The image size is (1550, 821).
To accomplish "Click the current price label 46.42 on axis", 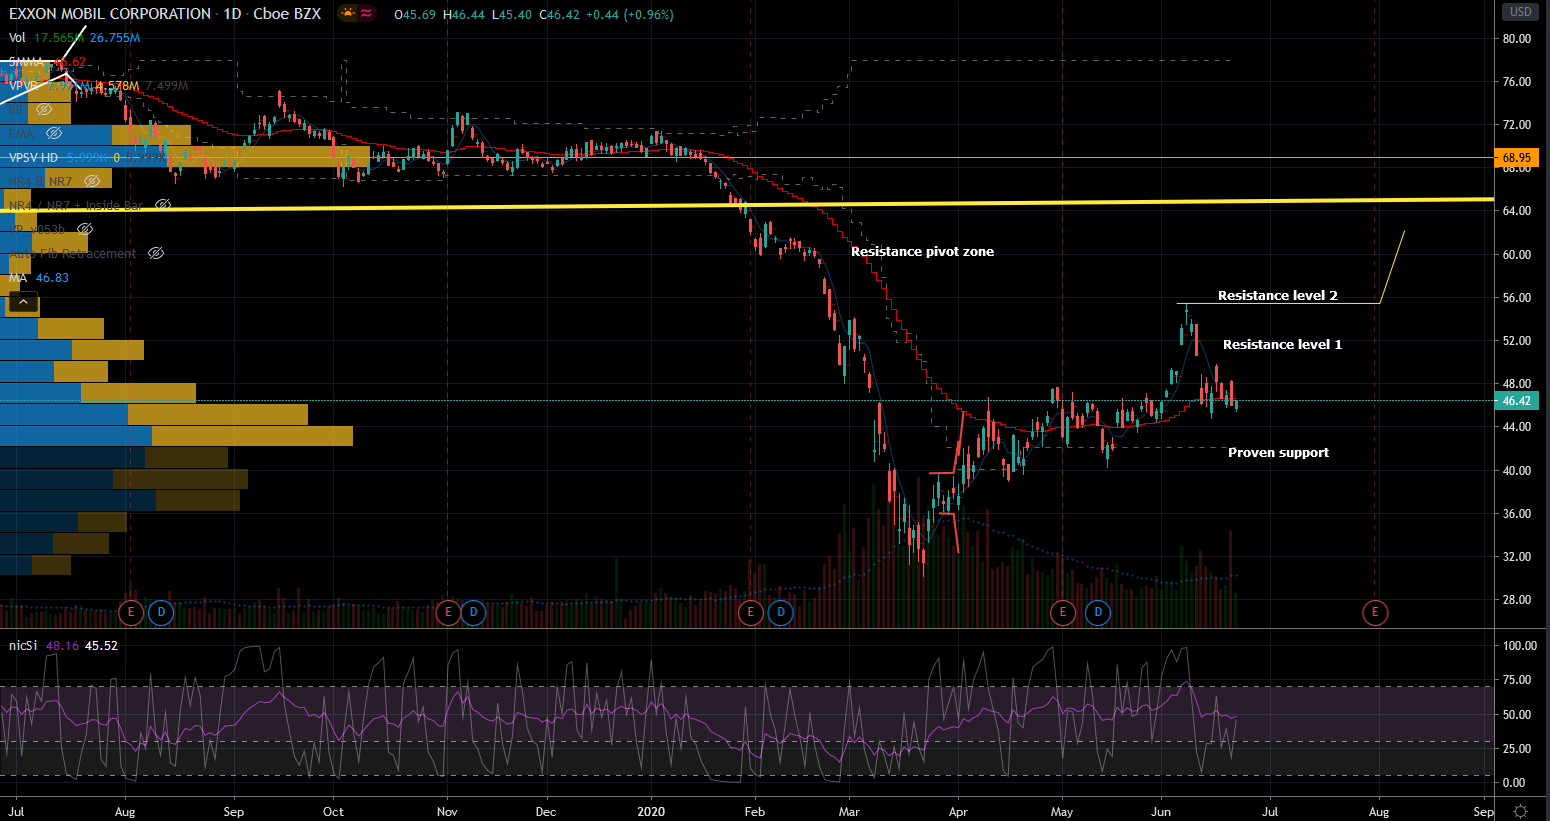I will point(1516,401).
